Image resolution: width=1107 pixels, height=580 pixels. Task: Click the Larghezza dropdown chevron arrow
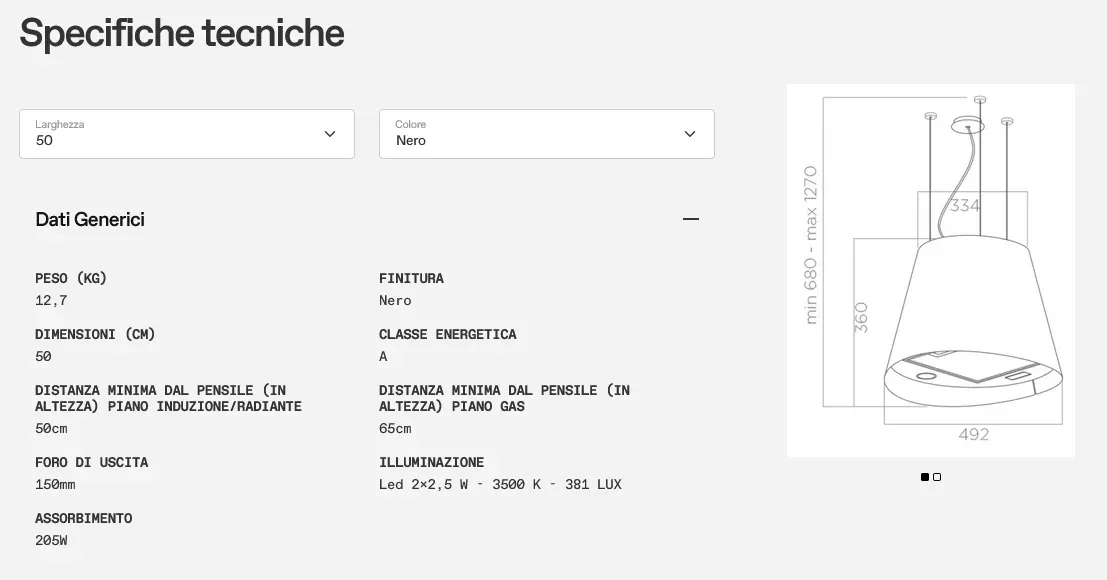[x=330, y=134]
